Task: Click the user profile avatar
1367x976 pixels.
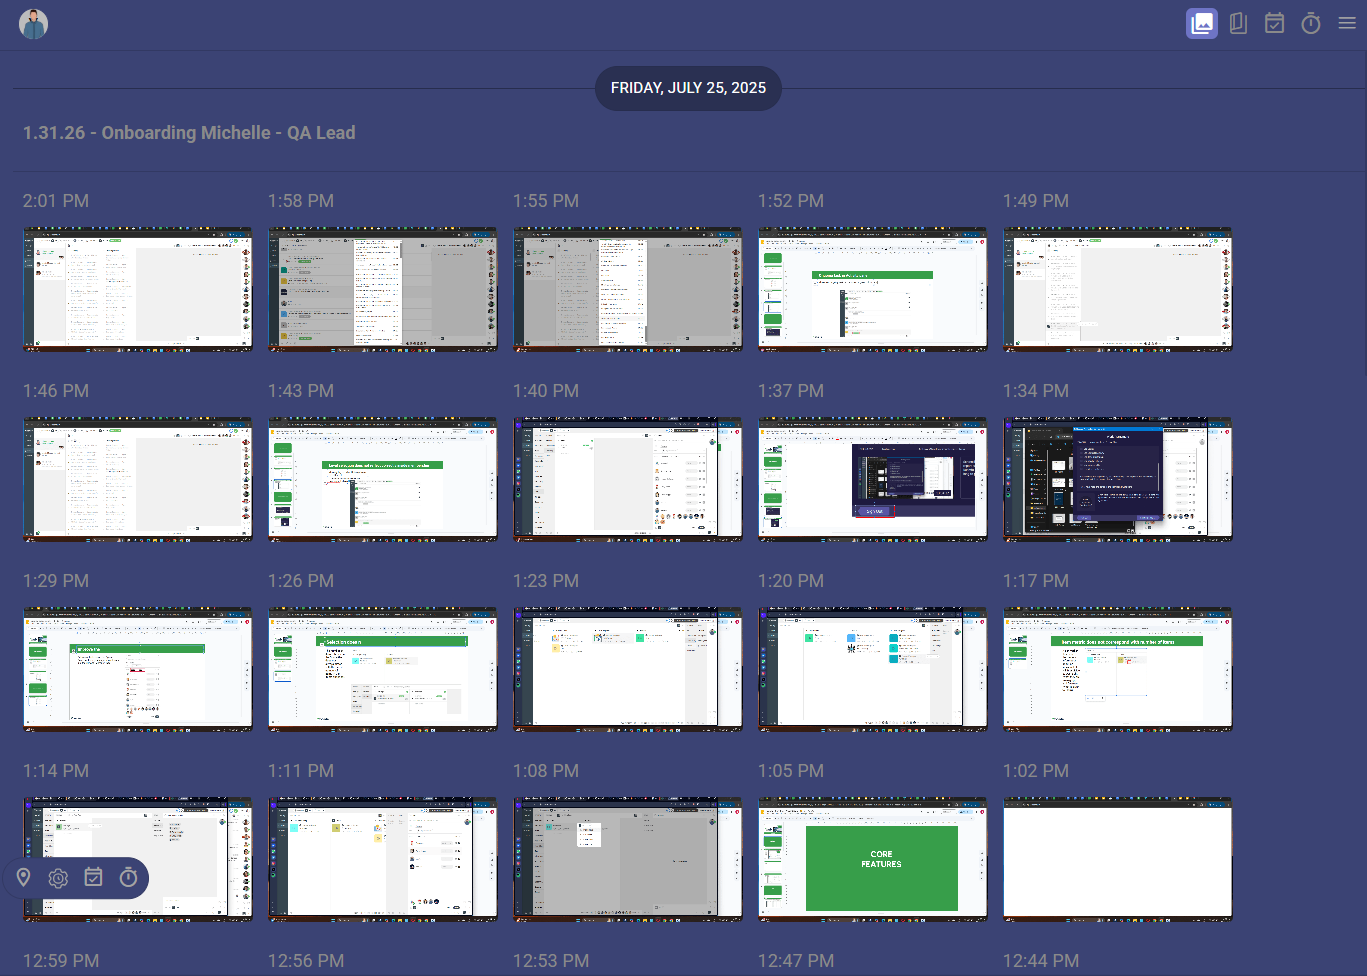Action: click(34, 24)
